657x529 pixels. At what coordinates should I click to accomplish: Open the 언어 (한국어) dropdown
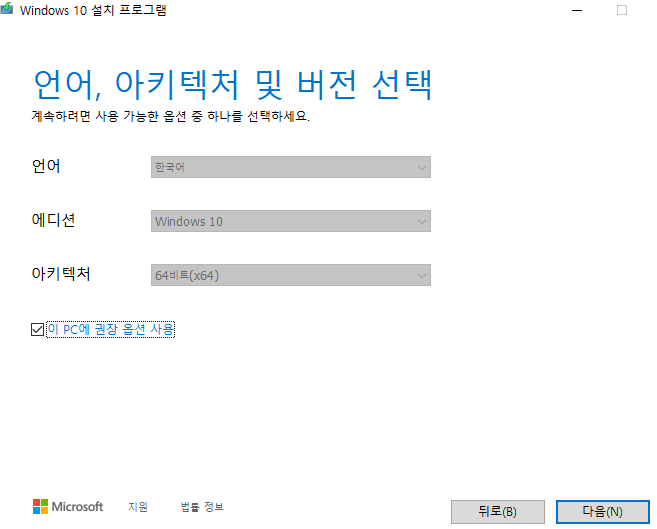[291, 167]
